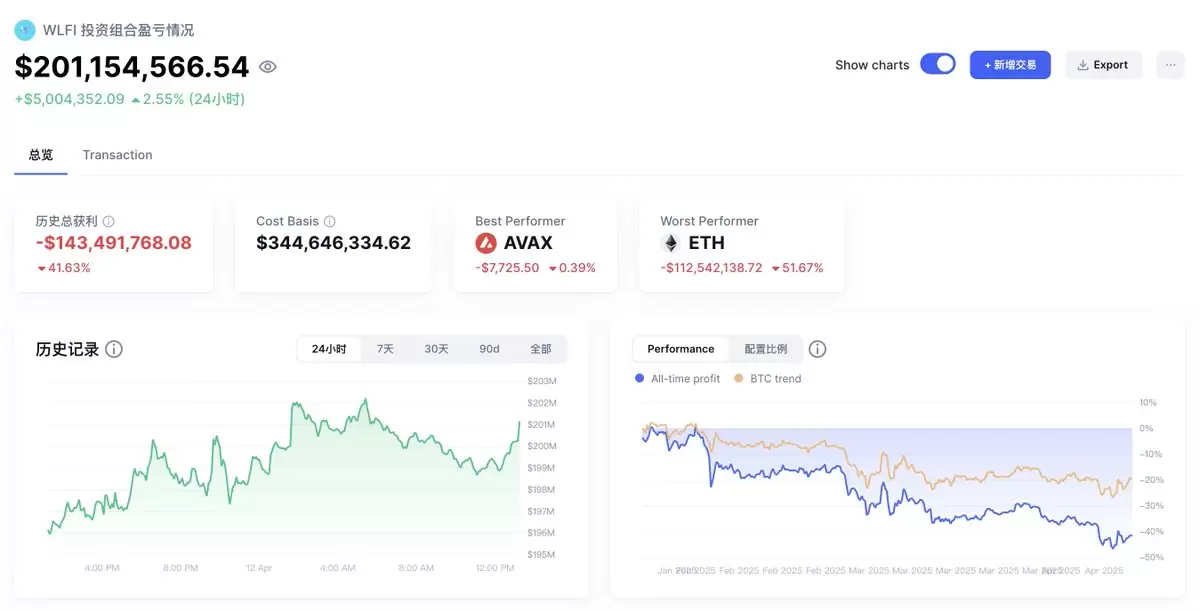This screenshot has width=1200, height=611.
Task: Select the 全部 time range
Action: [x=540, y=349]
